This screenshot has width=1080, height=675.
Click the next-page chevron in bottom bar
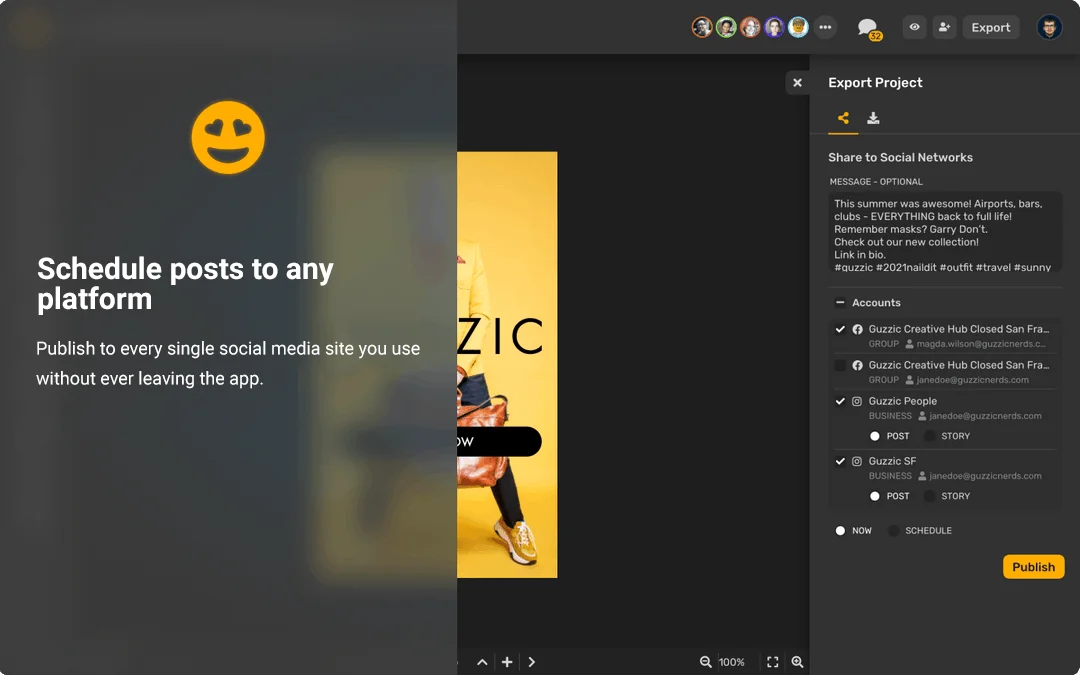532,662
